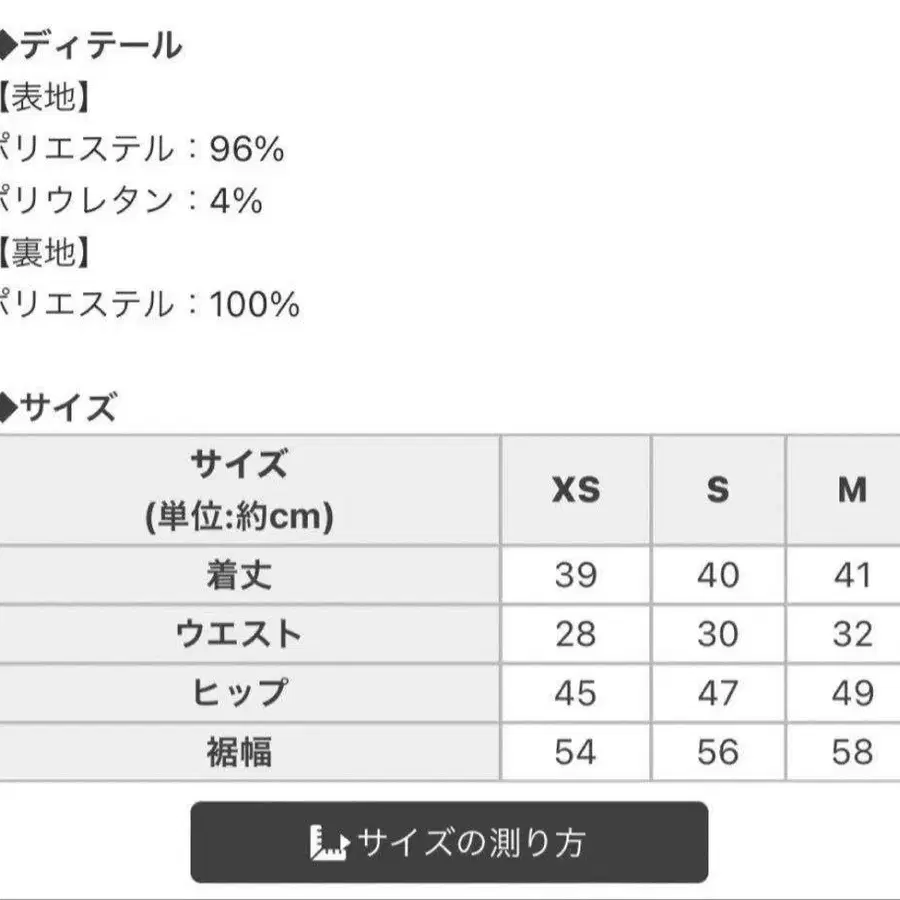Click the ポリウレタン：4% text line

tap(131, 201)
